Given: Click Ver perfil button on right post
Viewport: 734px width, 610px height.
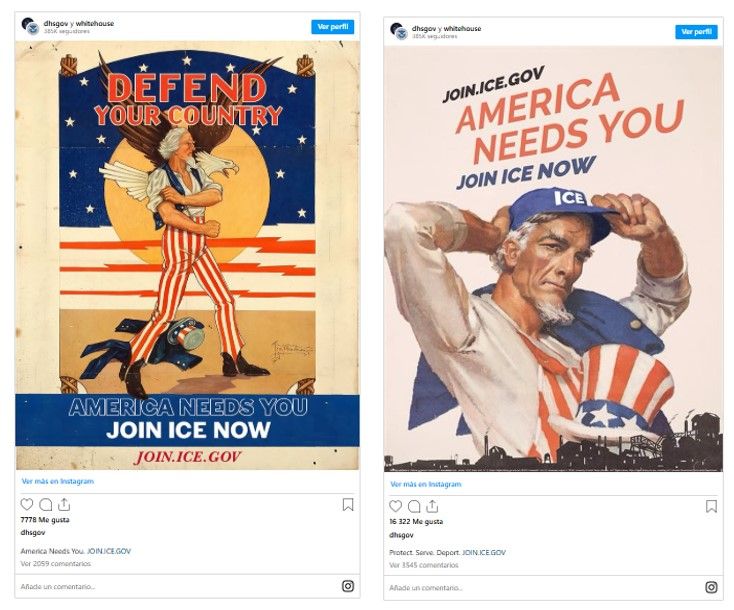Looking at the screenshot, I should pos(696,32).
